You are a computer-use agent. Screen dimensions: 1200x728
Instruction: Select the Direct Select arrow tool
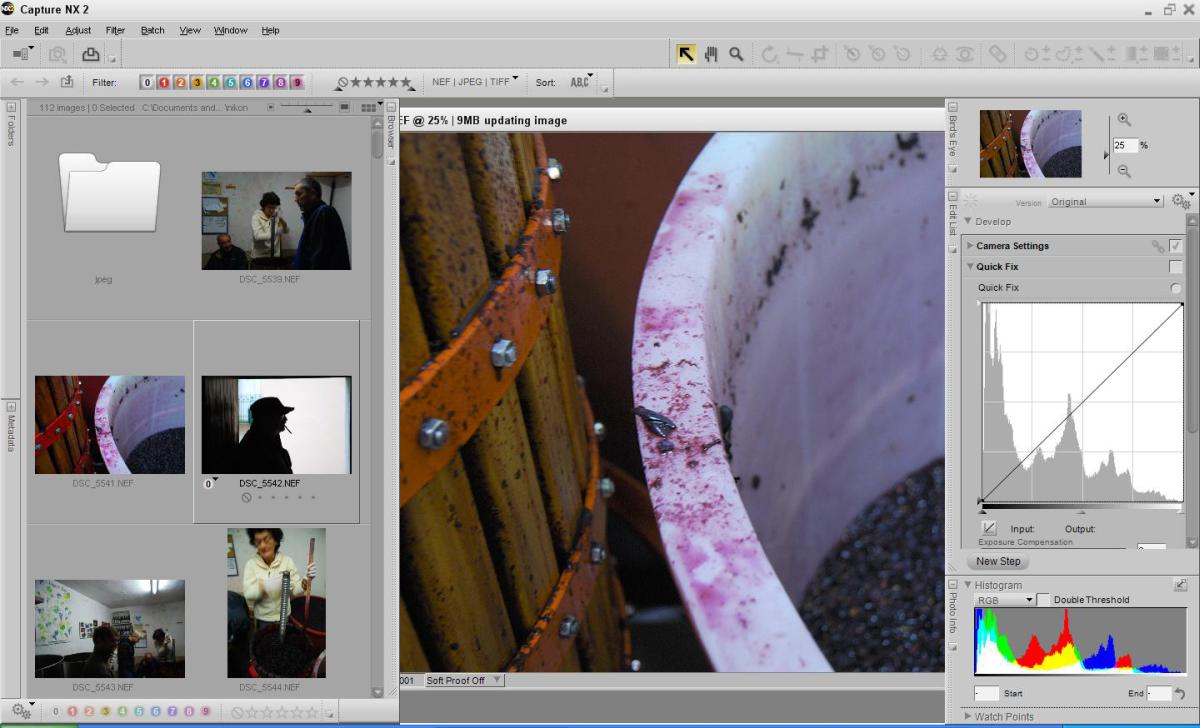point(686,54)
